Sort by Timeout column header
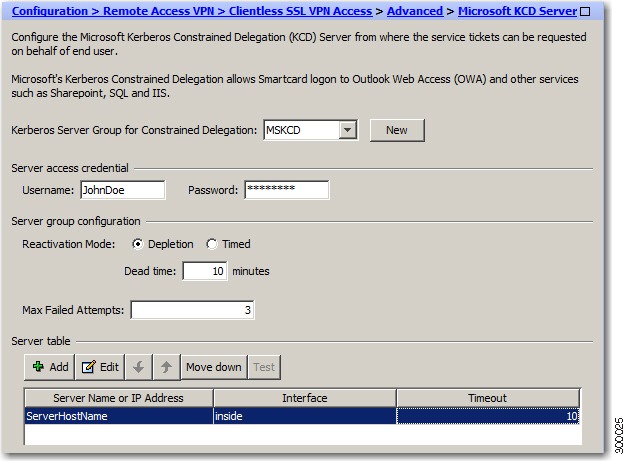625x461 pixels. pyautogui.click(x=488, y=398)
